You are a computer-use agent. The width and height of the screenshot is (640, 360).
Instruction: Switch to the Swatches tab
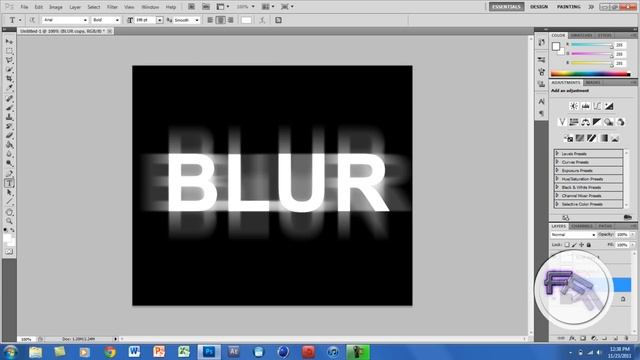click(x=581, y=36)
